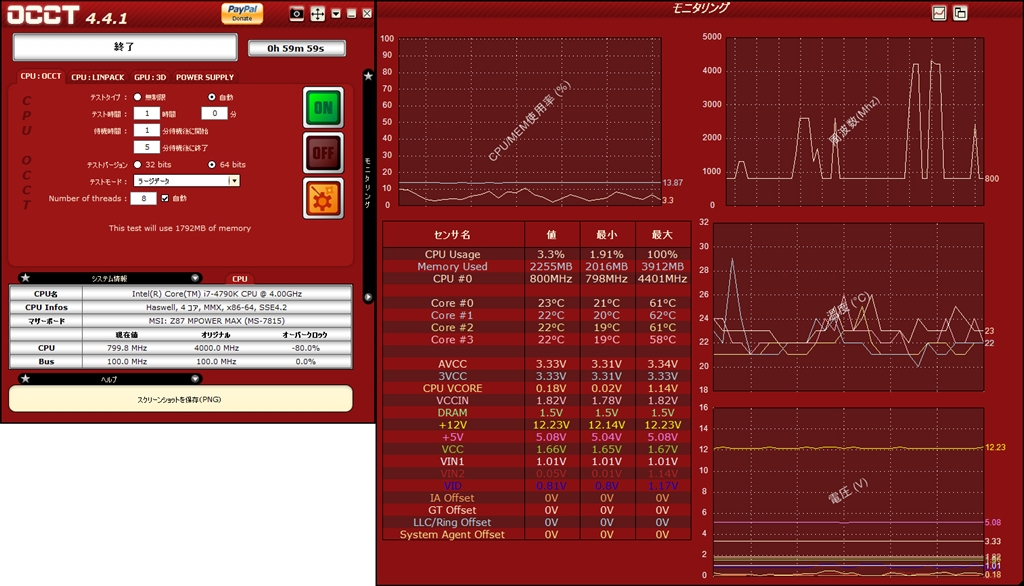Select the Memory Used sensor row
The height and width of the screenshot is (586, 1024).
point(536,267)
